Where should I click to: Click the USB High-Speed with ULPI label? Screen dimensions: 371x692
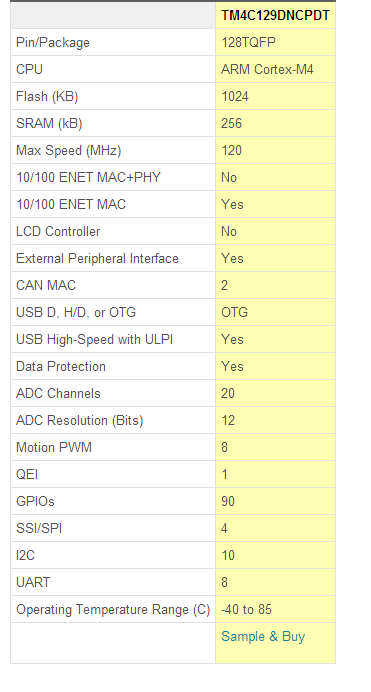[94, 339]
